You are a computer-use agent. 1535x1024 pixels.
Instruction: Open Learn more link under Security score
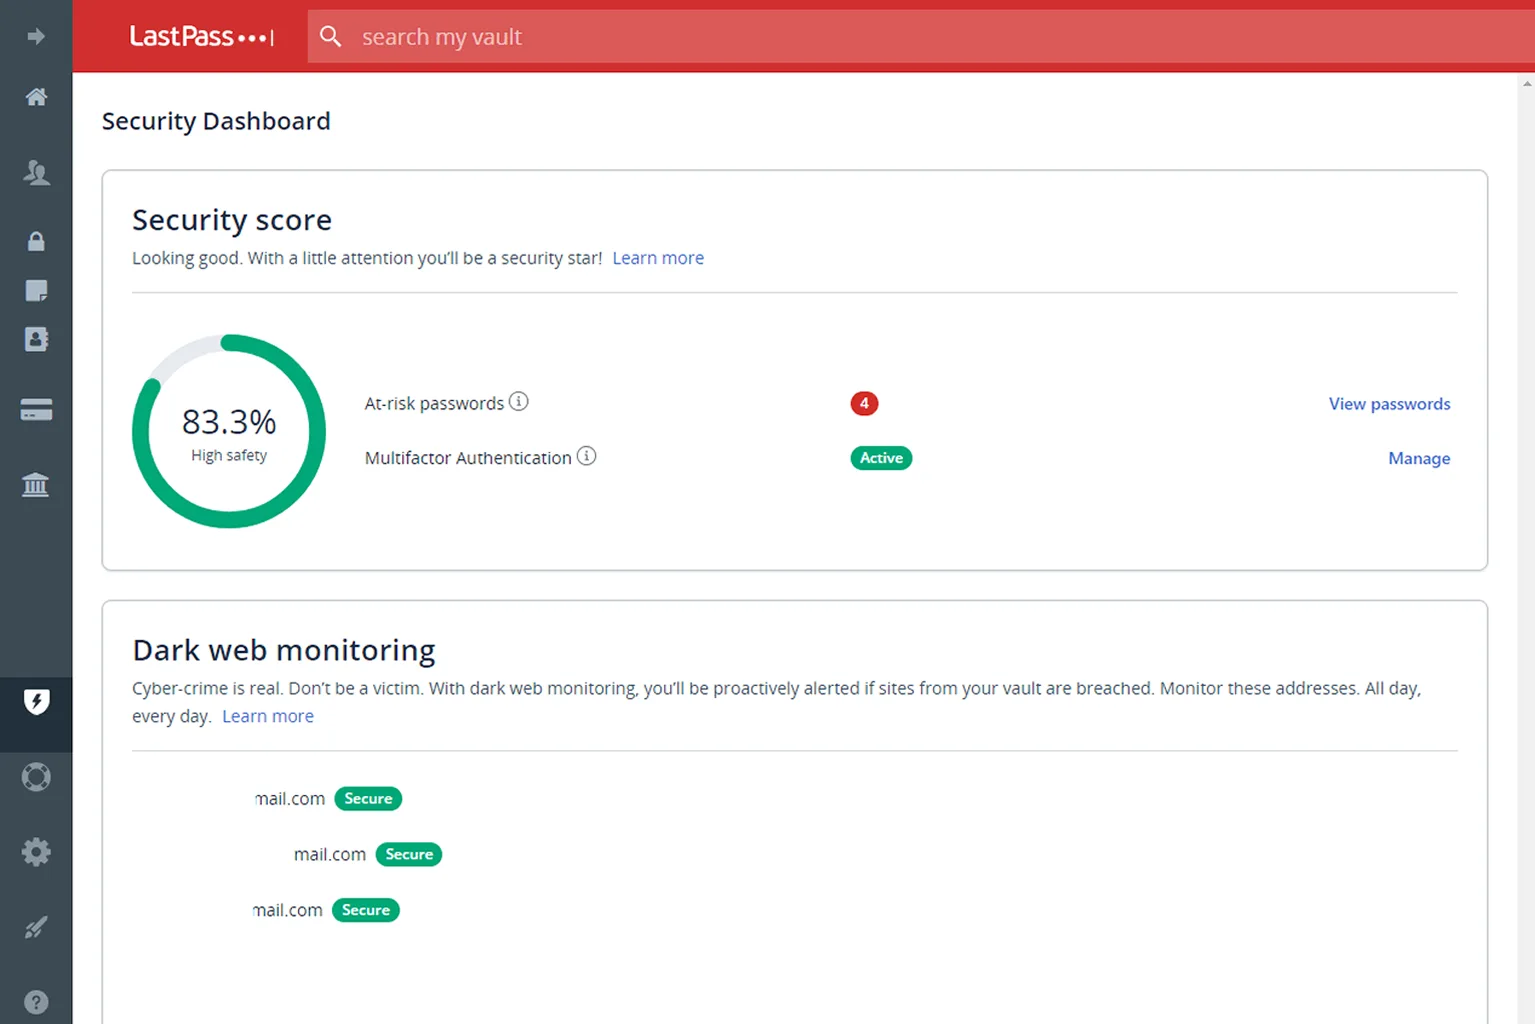(x=658, y=258)
